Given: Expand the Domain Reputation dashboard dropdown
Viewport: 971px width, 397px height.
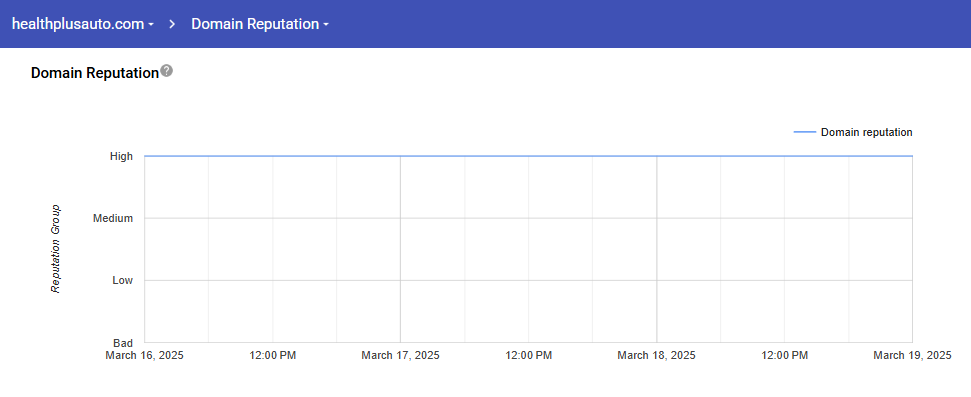Looking at the screenshot, I should (x=260, y=24).
